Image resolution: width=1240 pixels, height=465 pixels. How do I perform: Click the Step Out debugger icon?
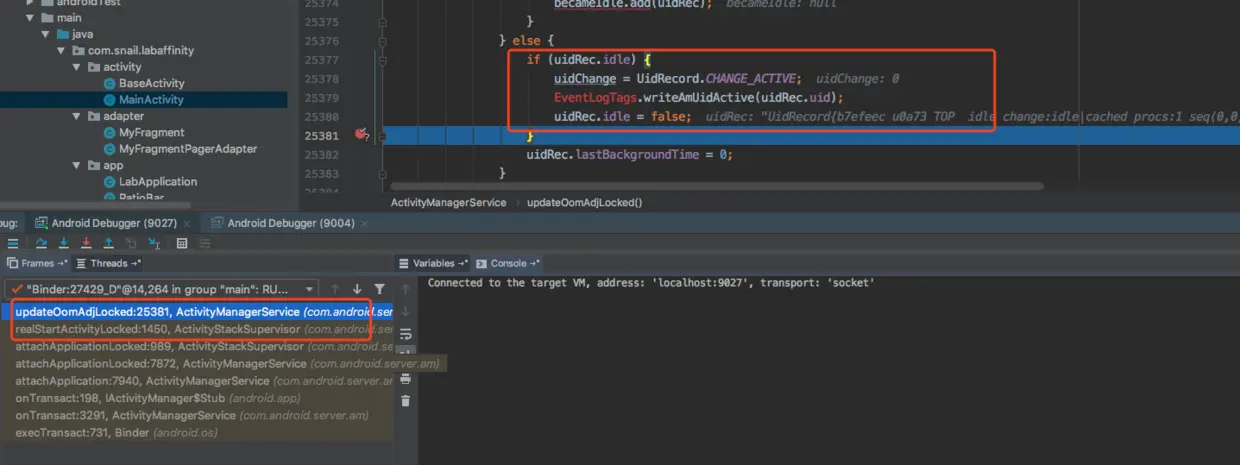tap(109, 243)
